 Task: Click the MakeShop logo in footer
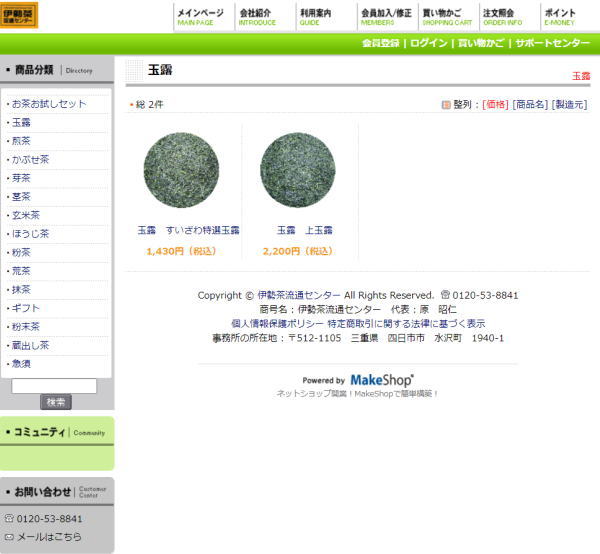pos(381,380)
